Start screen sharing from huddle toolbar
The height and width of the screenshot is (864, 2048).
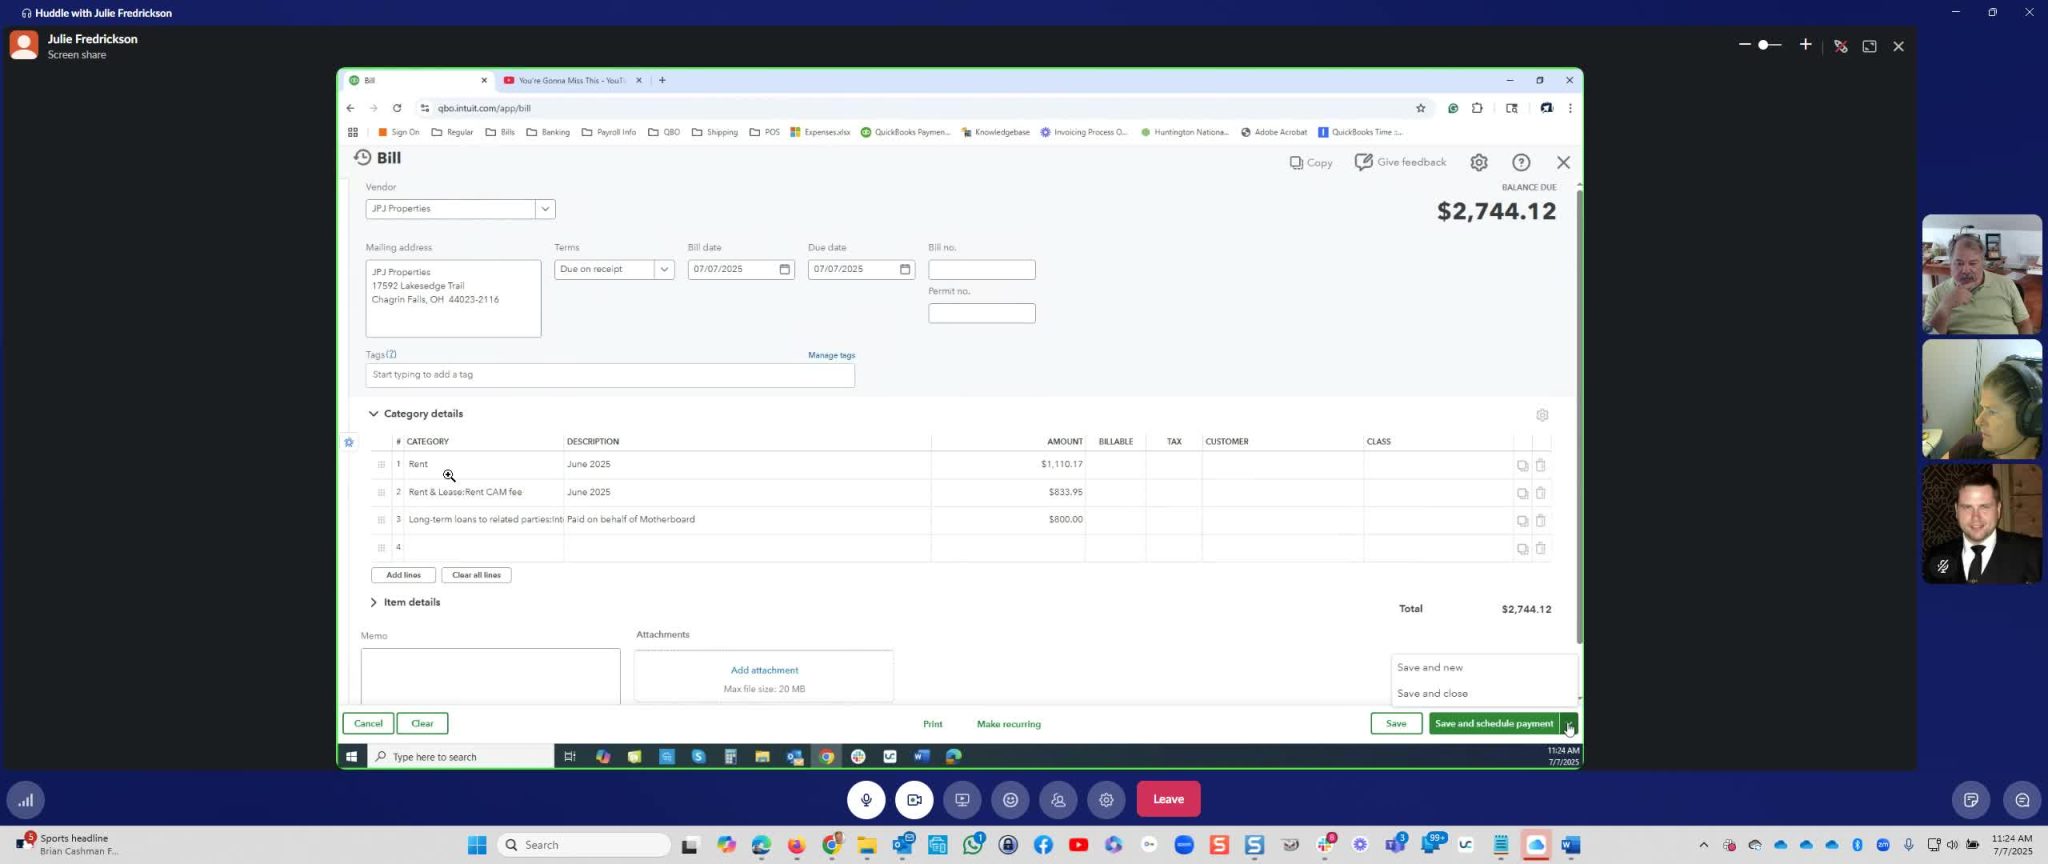(962, 799)
